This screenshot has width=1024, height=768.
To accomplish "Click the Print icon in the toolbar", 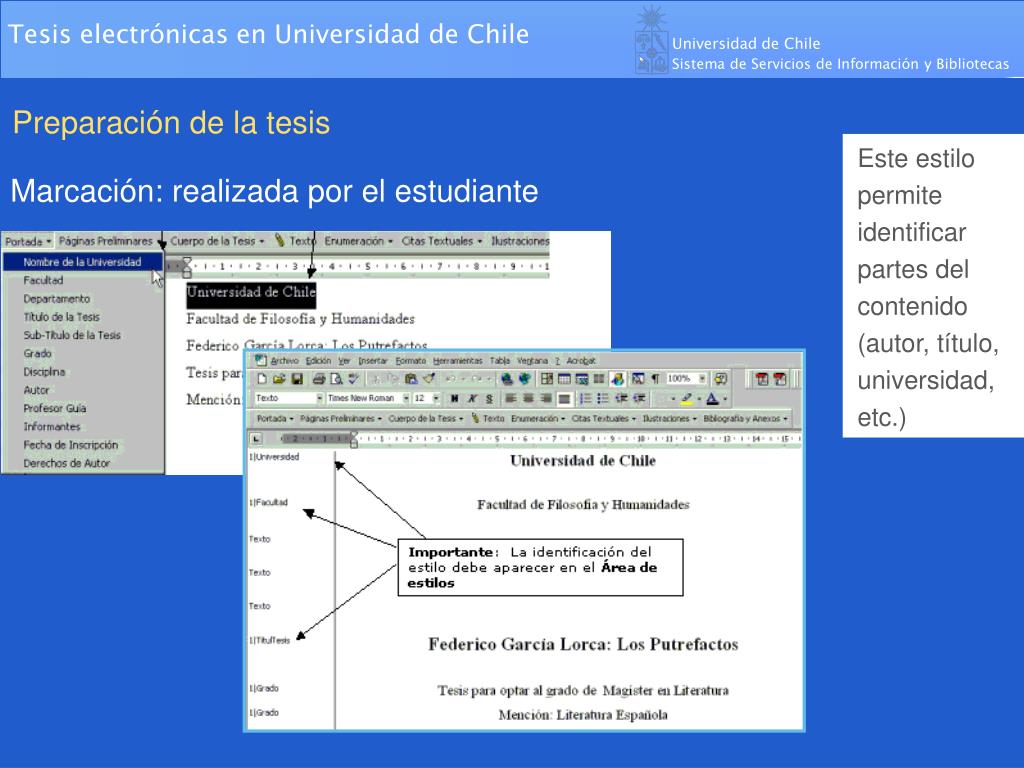I will pos(319,379).
